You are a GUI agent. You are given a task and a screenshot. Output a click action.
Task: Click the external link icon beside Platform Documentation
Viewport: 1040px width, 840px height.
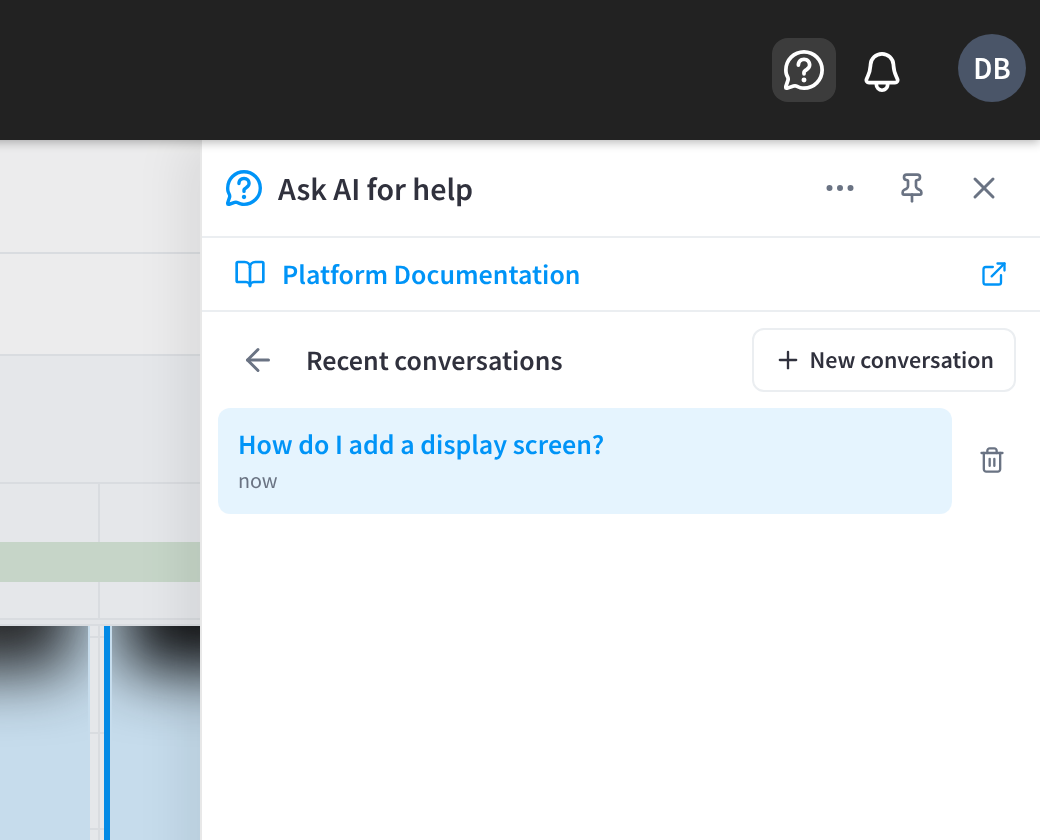coord(993,274)
